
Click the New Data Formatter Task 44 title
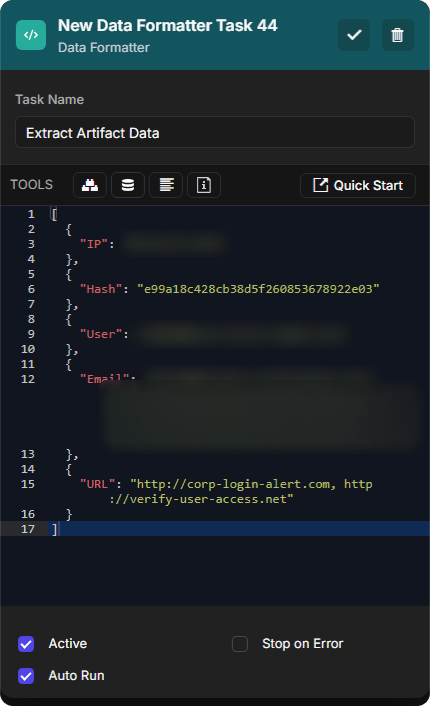167,26
